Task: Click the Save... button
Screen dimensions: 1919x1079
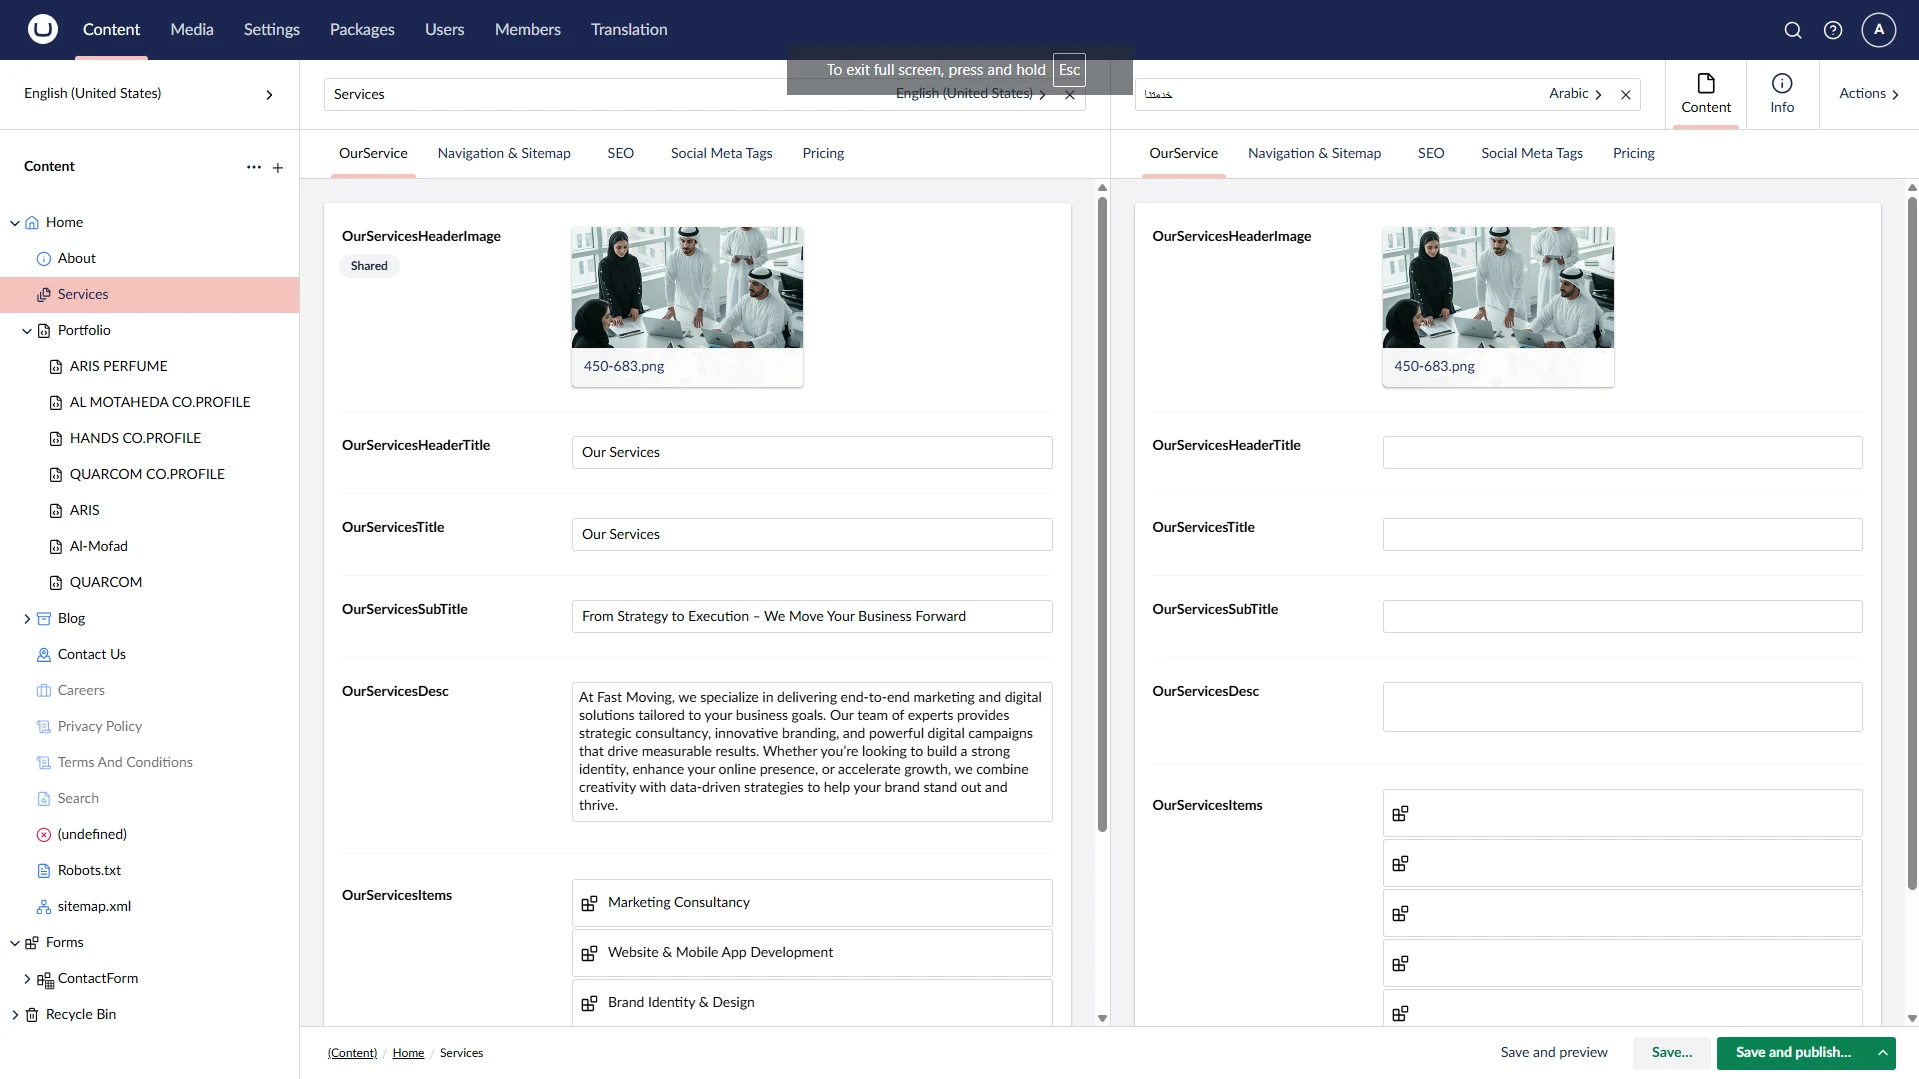Action: point(1672,1053)
